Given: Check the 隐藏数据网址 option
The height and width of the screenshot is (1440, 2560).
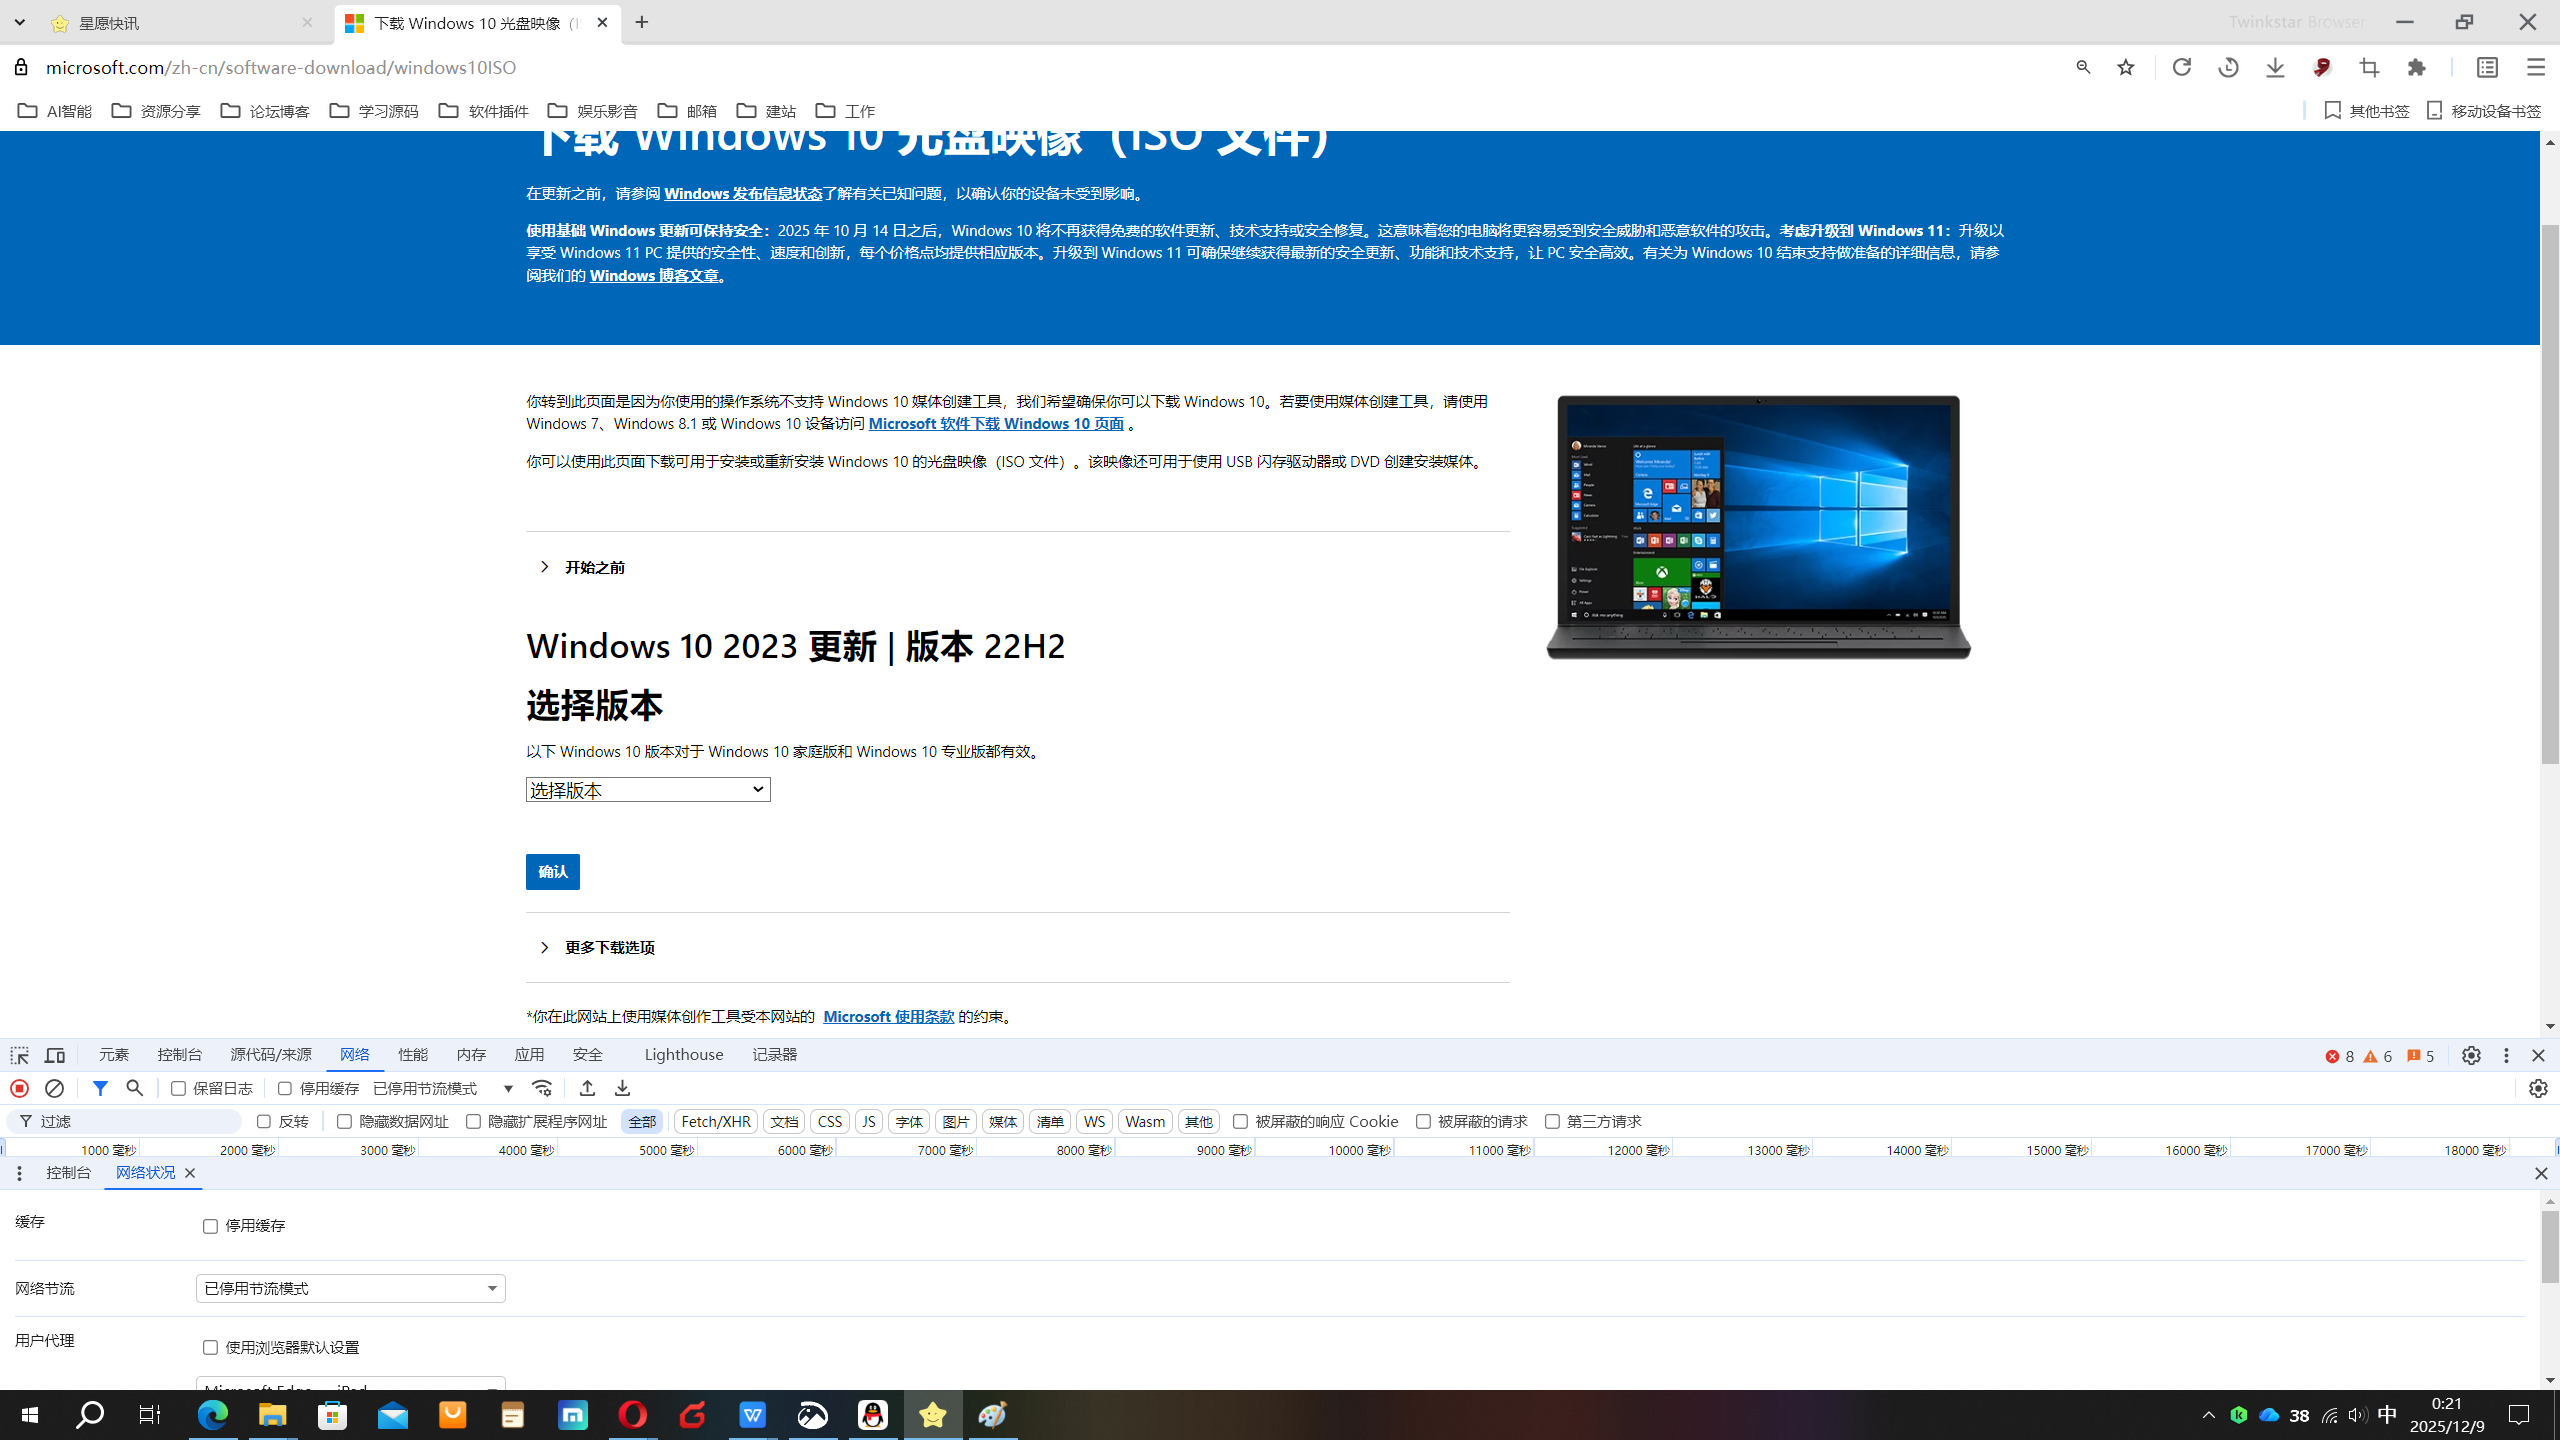Looking at the screenshot, I should coord(342,1121).
